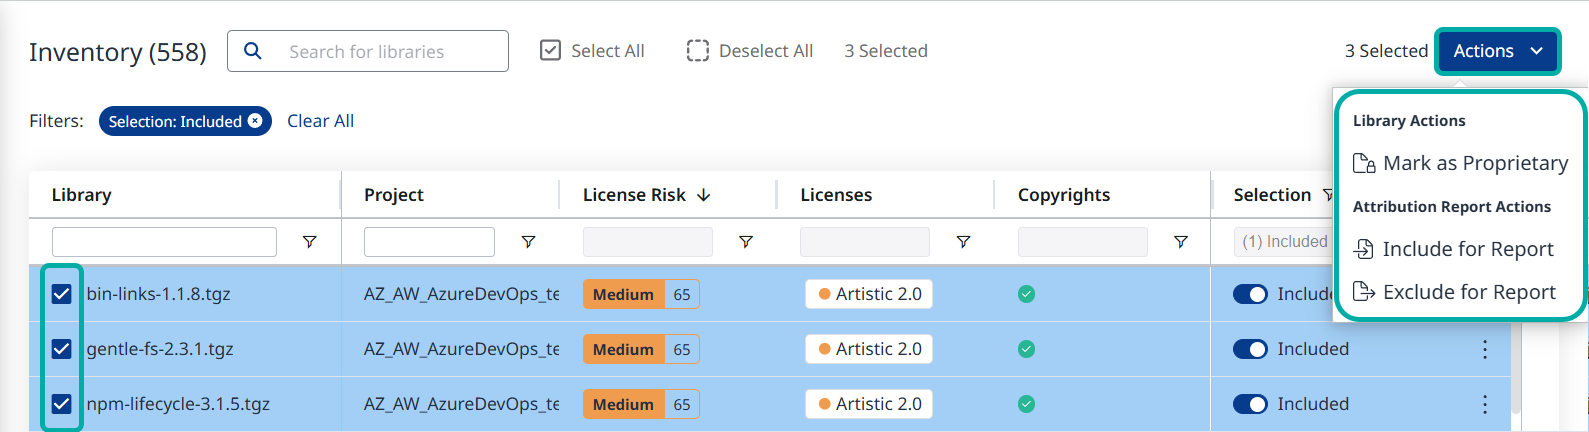Click the filter icon under Licenses column
Screen dimensions: 1589x432
pos(963,242)
